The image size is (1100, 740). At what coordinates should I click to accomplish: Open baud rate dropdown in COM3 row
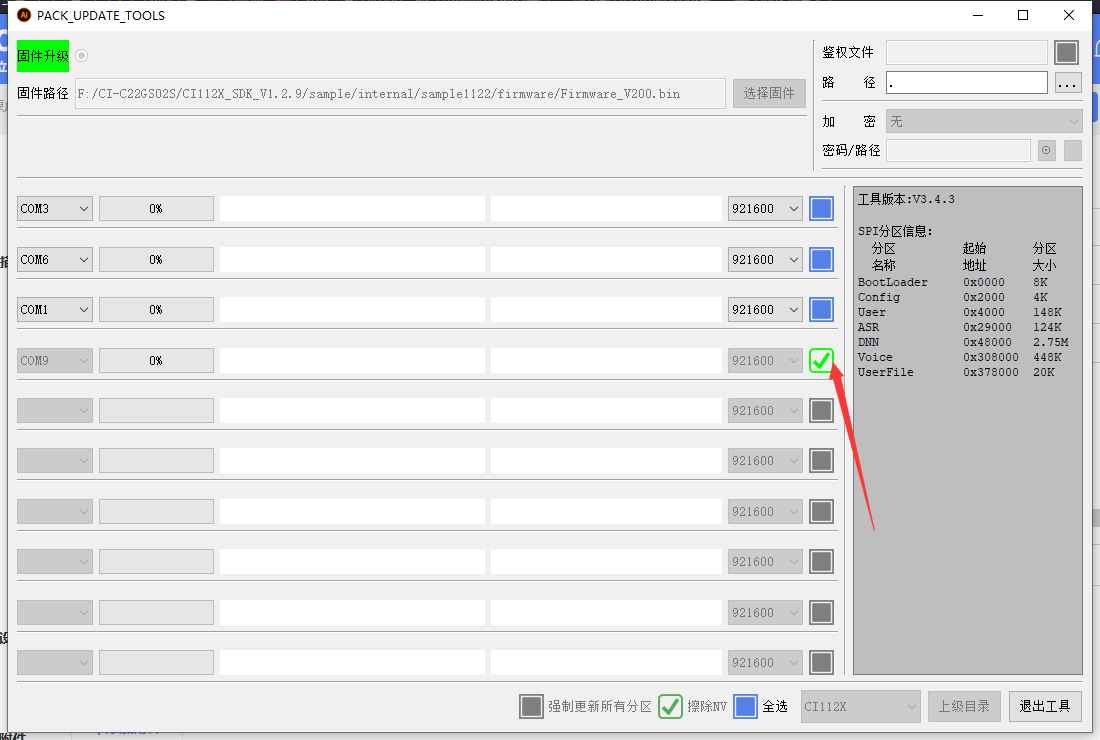(765, 208)
